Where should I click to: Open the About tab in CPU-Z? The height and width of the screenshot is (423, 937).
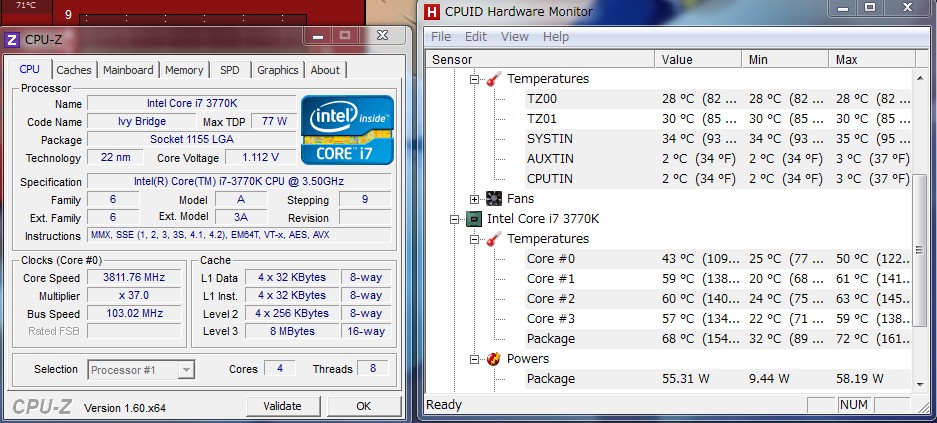(325, 70)
